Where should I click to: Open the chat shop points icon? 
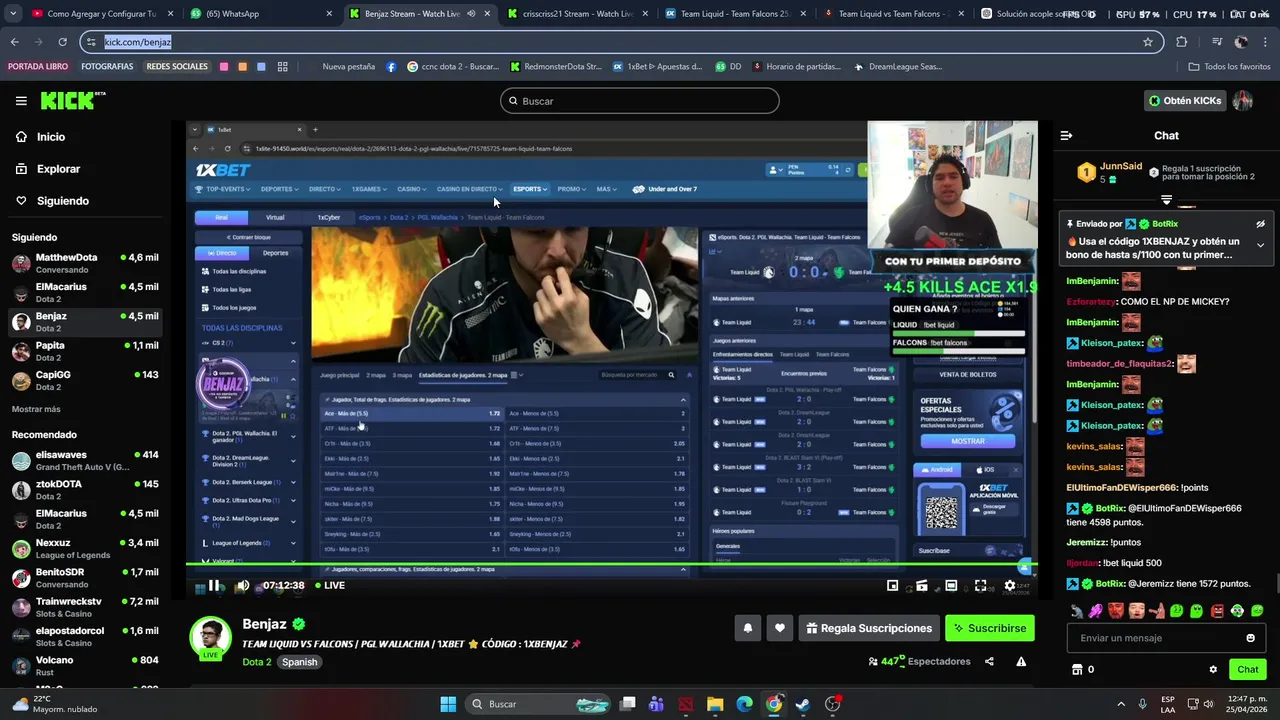tap(1077, 670)
